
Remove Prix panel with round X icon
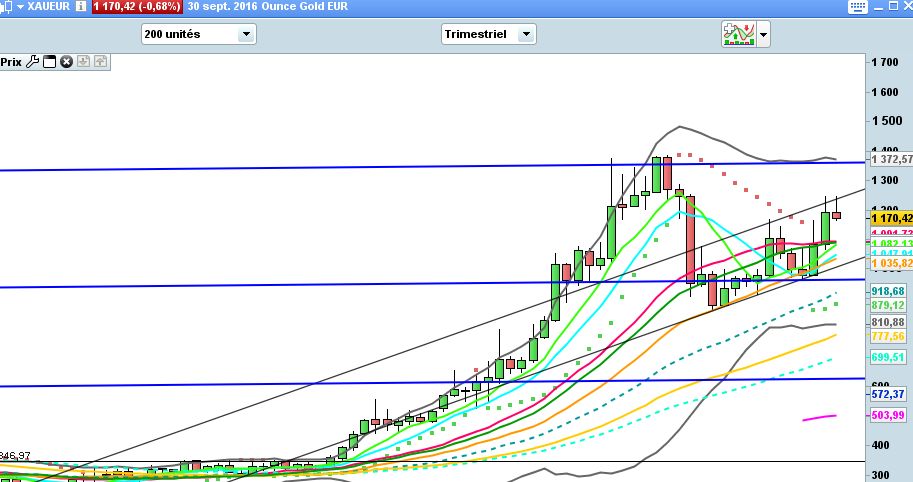point(66,62)
